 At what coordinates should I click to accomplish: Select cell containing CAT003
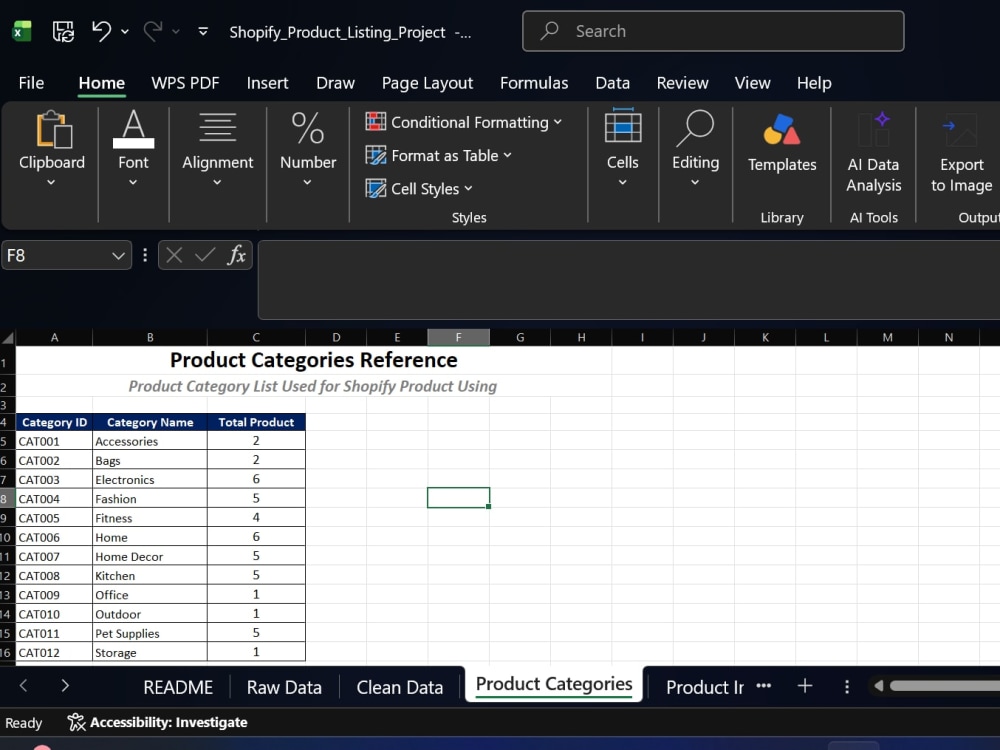[x=54, y=479]
